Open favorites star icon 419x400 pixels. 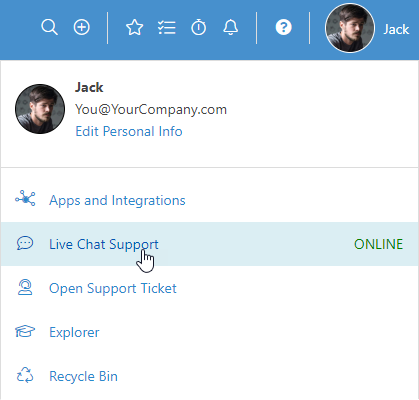pos(135,27)
